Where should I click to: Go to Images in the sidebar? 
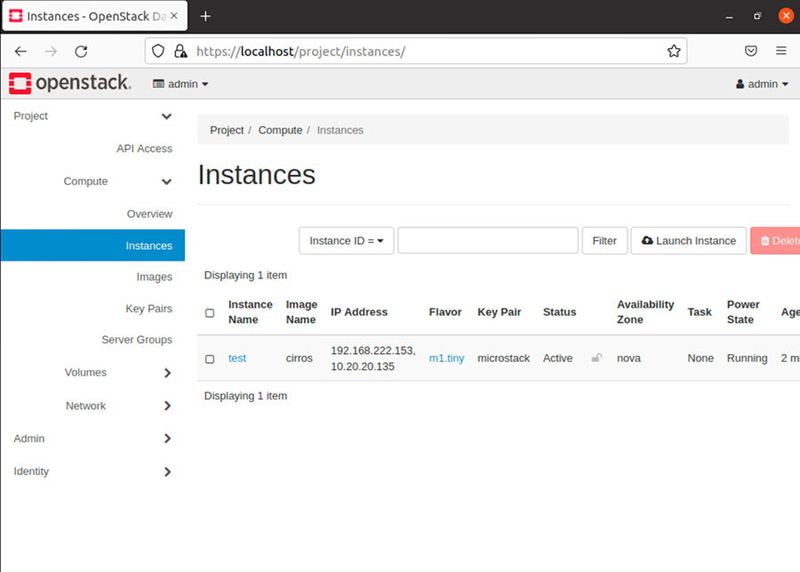pyautogui.click(x=154, y=277)
